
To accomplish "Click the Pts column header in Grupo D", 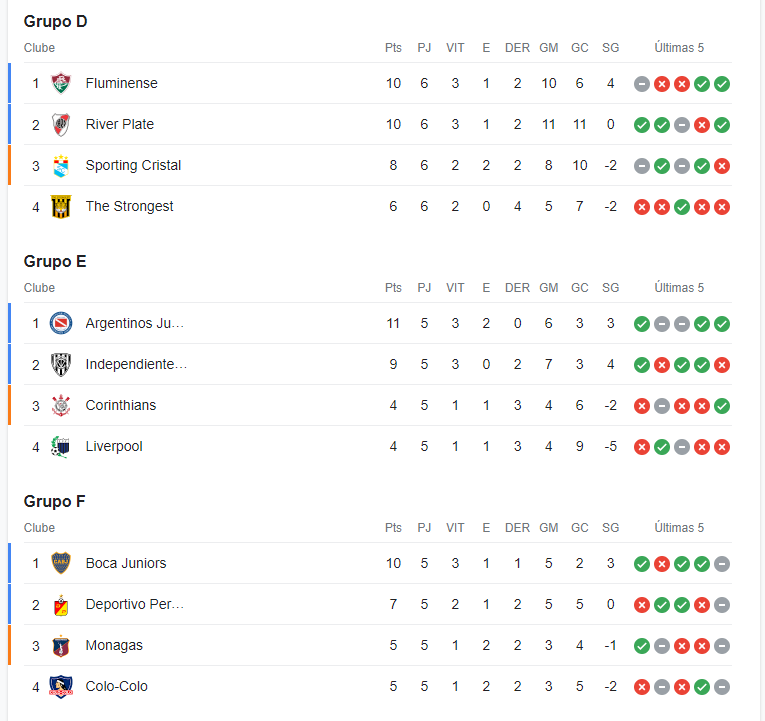I will click(393, 48).
